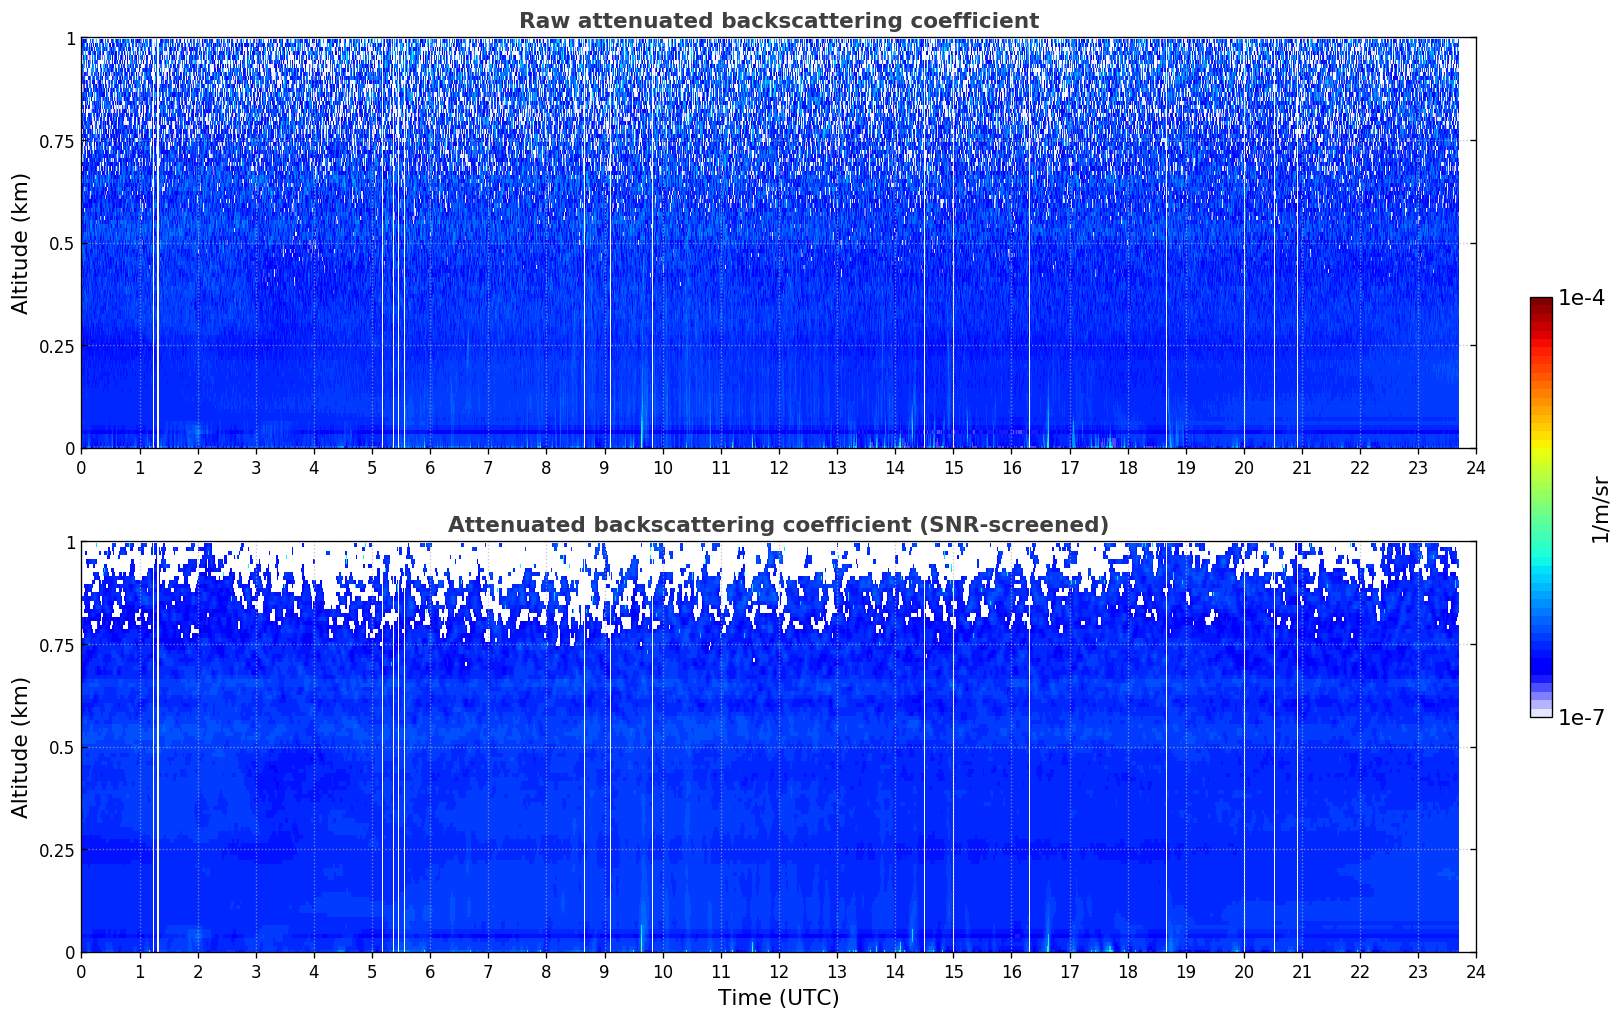Click hour 24 tick on the raw plot axis
Viewport: 1621px width, 1020px height.
pyautogui.click(x=1475, y=467)
